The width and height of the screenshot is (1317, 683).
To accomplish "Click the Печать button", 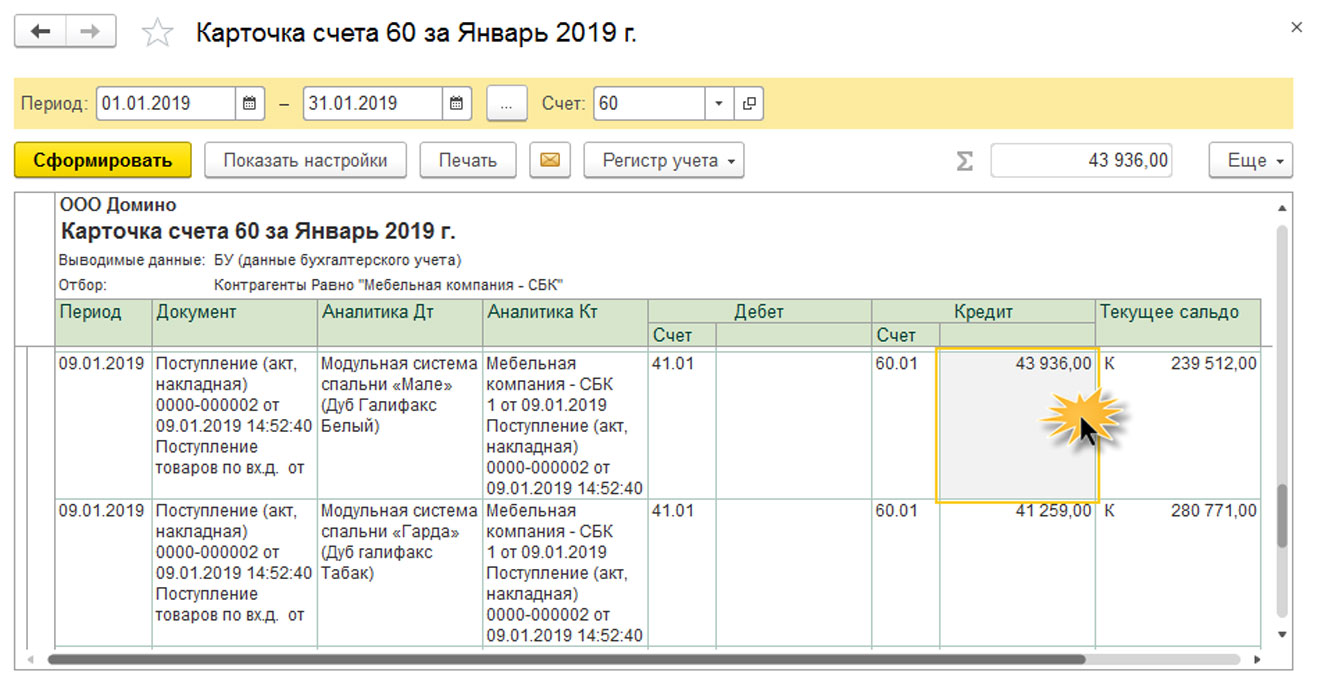I will click(467, 160).
